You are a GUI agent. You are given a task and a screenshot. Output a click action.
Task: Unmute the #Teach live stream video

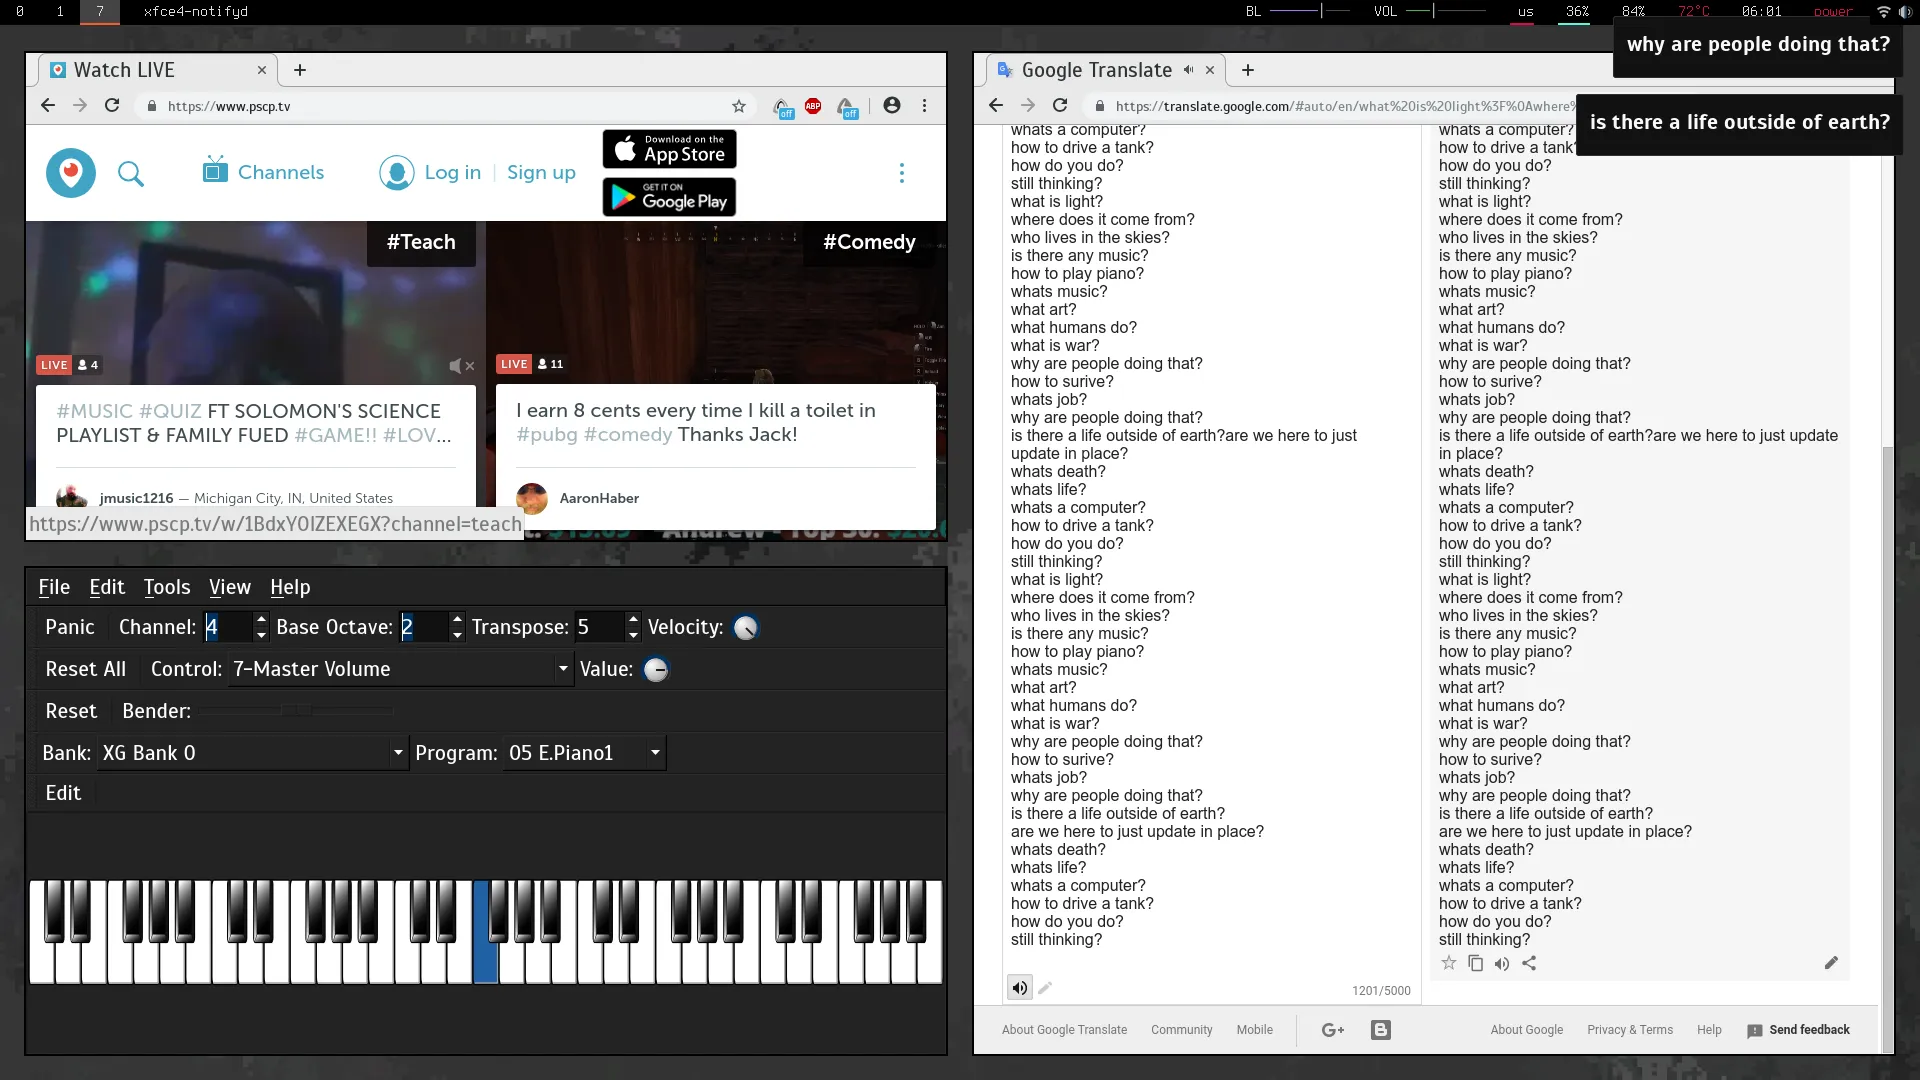pos(461,366)
